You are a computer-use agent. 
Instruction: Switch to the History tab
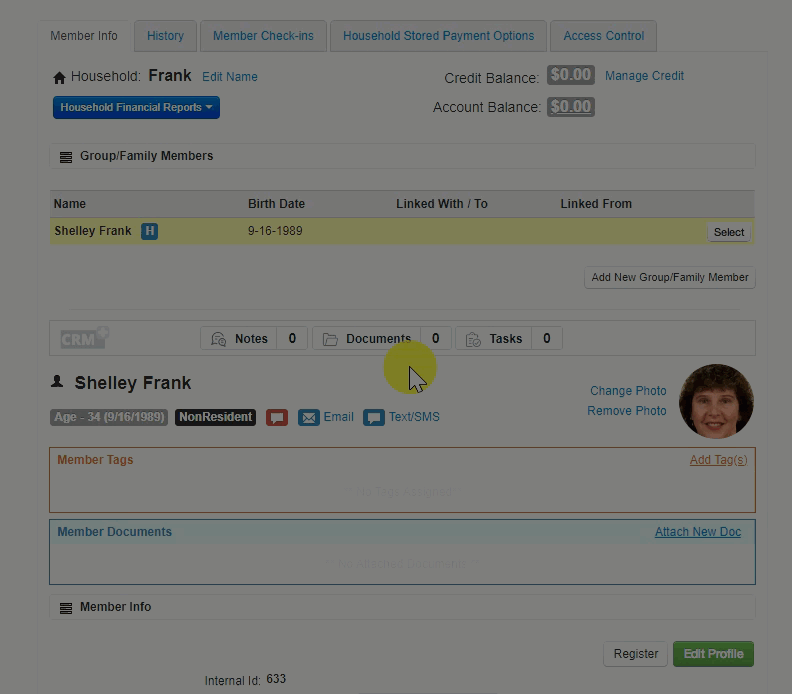click(x=165, y=36)
